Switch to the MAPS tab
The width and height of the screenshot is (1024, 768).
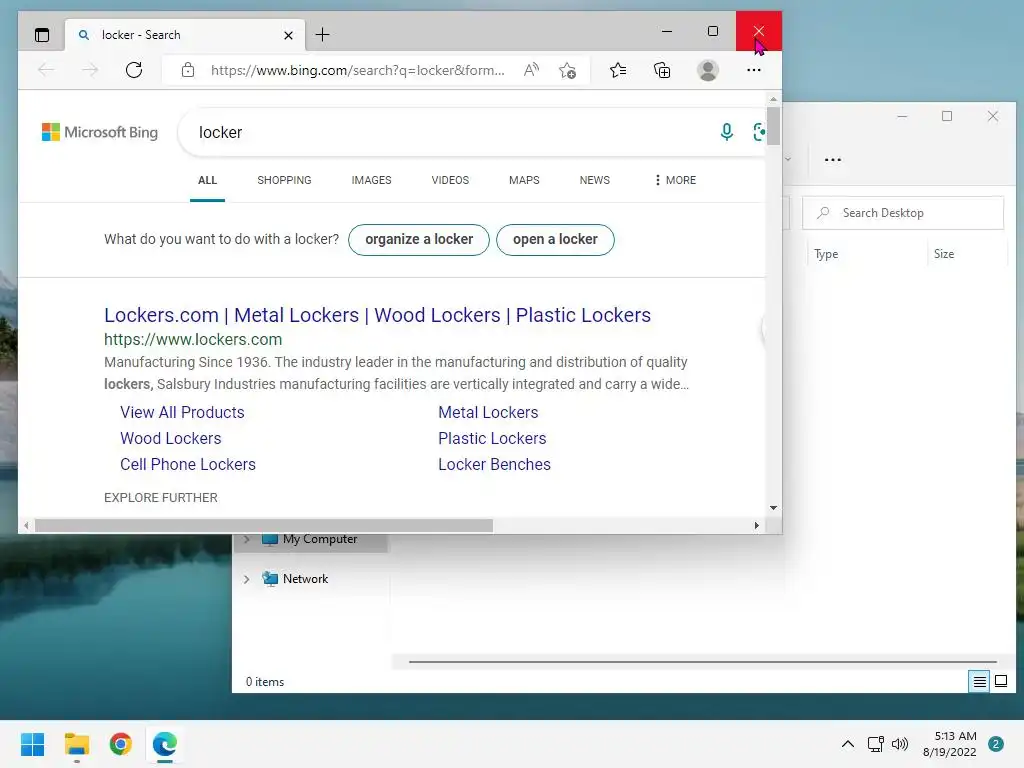point(524,180)
